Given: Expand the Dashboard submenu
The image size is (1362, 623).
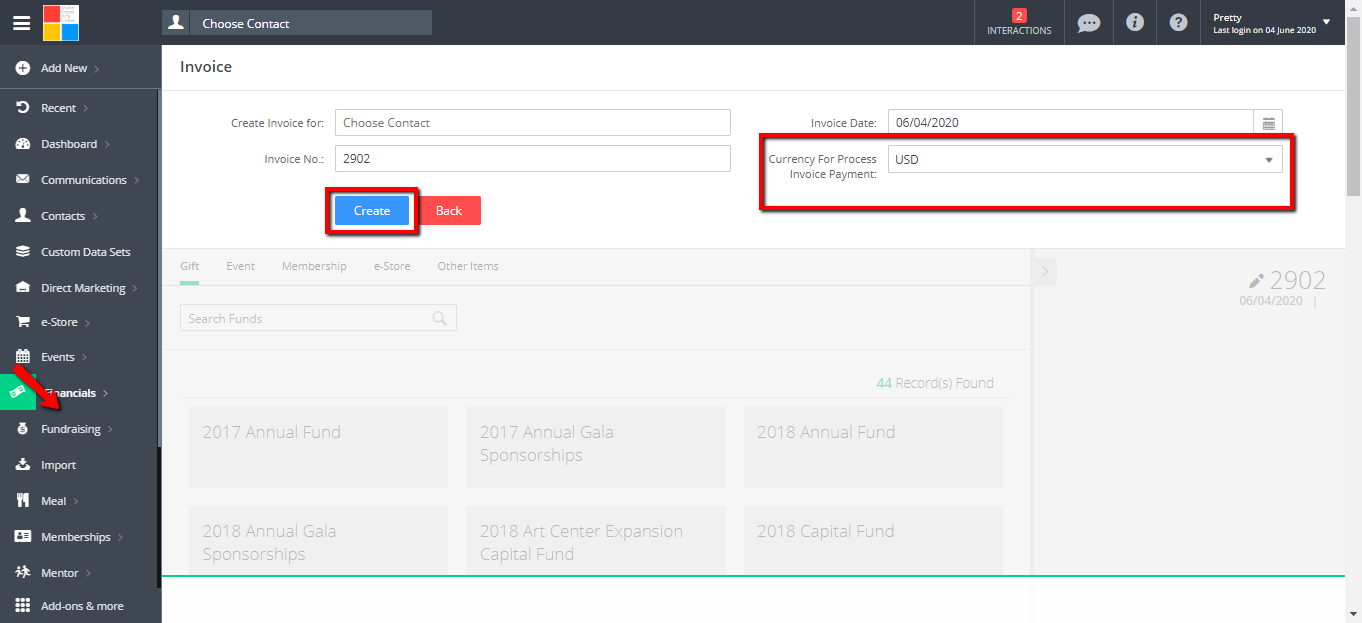Looking at the screenshot, I should pyautogui.click(x=107, y=144).
